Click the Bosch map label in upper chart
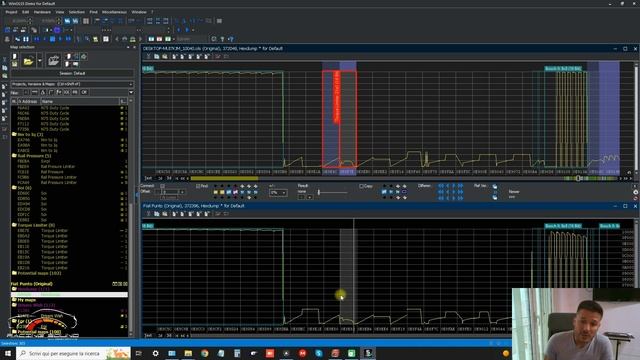The height and width of the screenshot is (360, 640). [563, 69]
